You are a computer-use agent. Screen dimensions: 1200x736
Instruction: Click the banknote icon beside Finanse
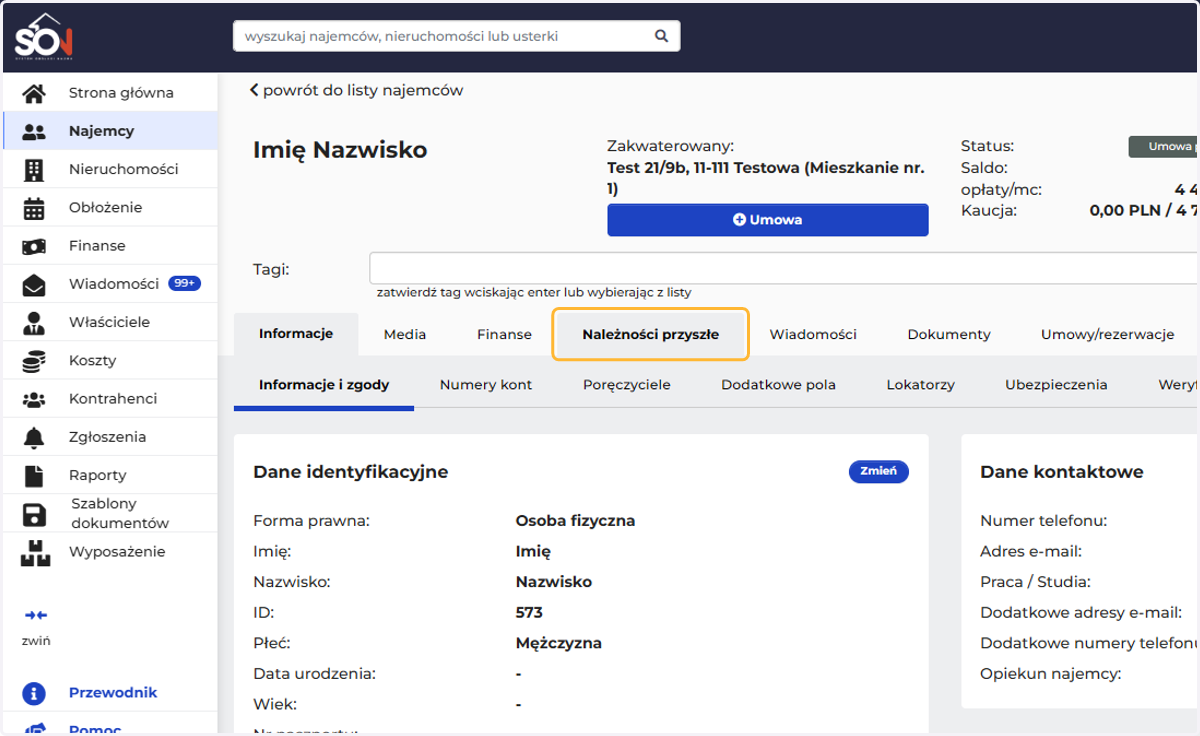pos(34,246)
